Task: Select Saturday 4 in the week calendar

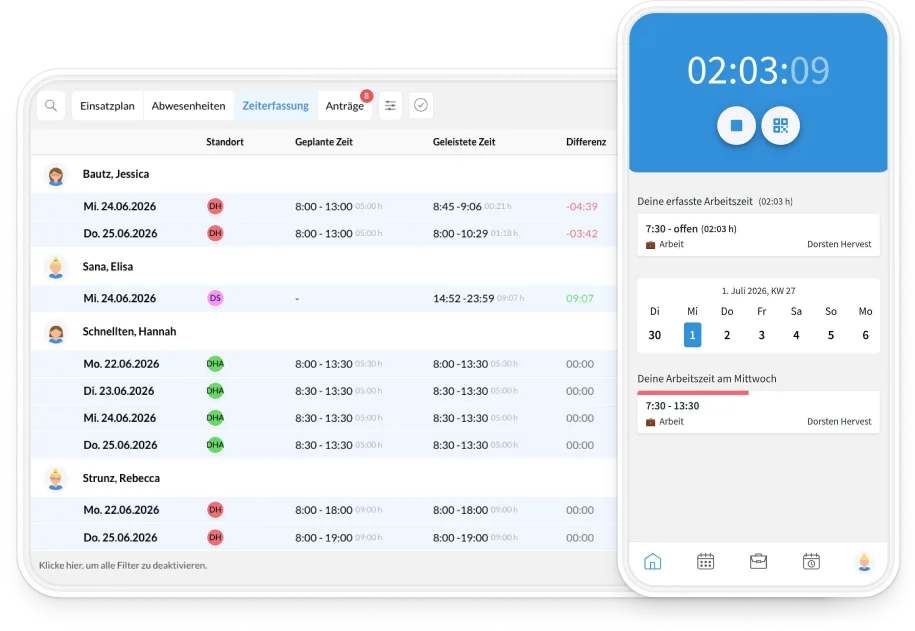Action: point(796,335)
